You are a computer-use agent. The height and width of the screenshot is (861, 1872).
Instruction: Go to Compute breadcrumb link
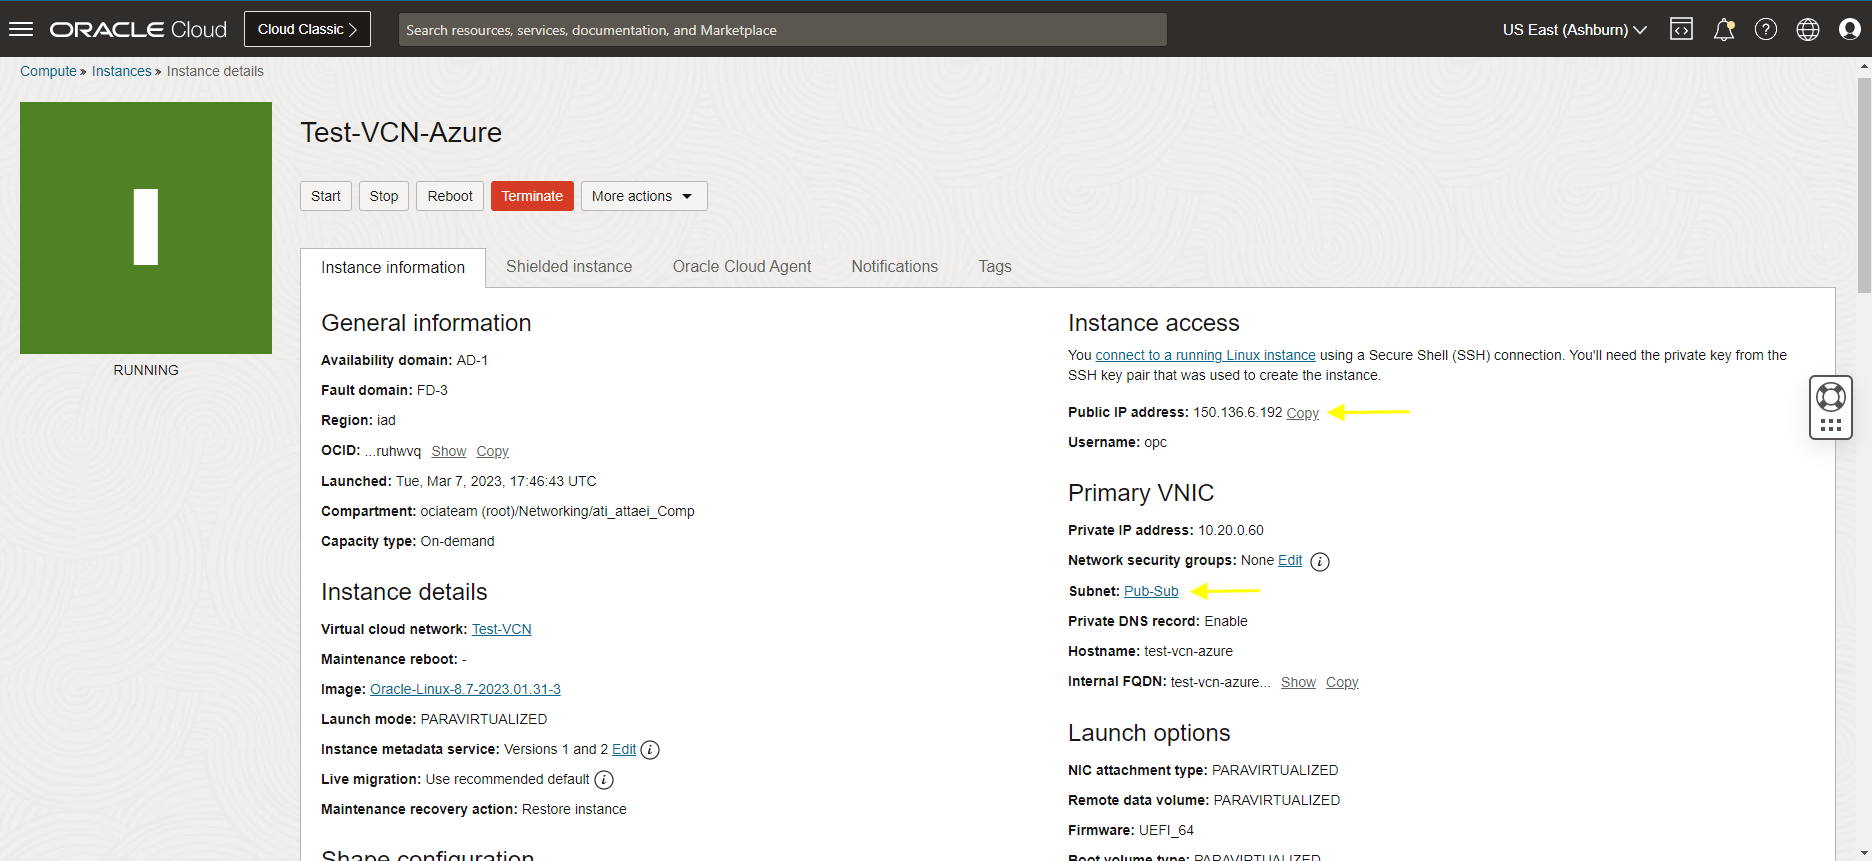(x=48, y=71)
